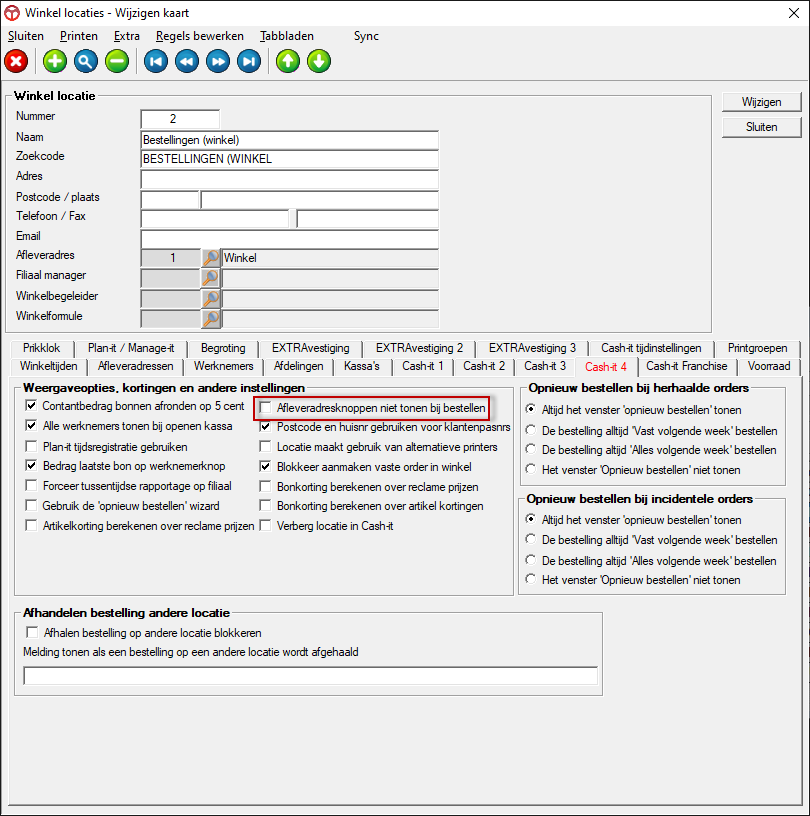This screenshot has width=810, height=816.
Task: Open the Extra menu
Action: coord(126,36)
